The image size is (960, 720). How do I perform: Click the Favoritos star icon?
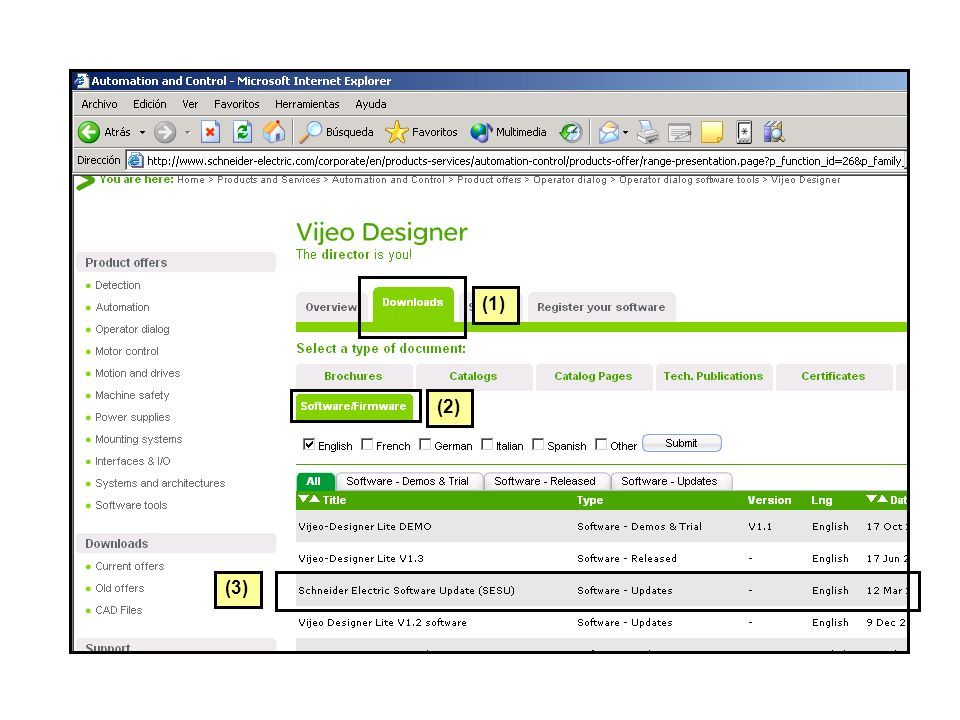[397, 132]
